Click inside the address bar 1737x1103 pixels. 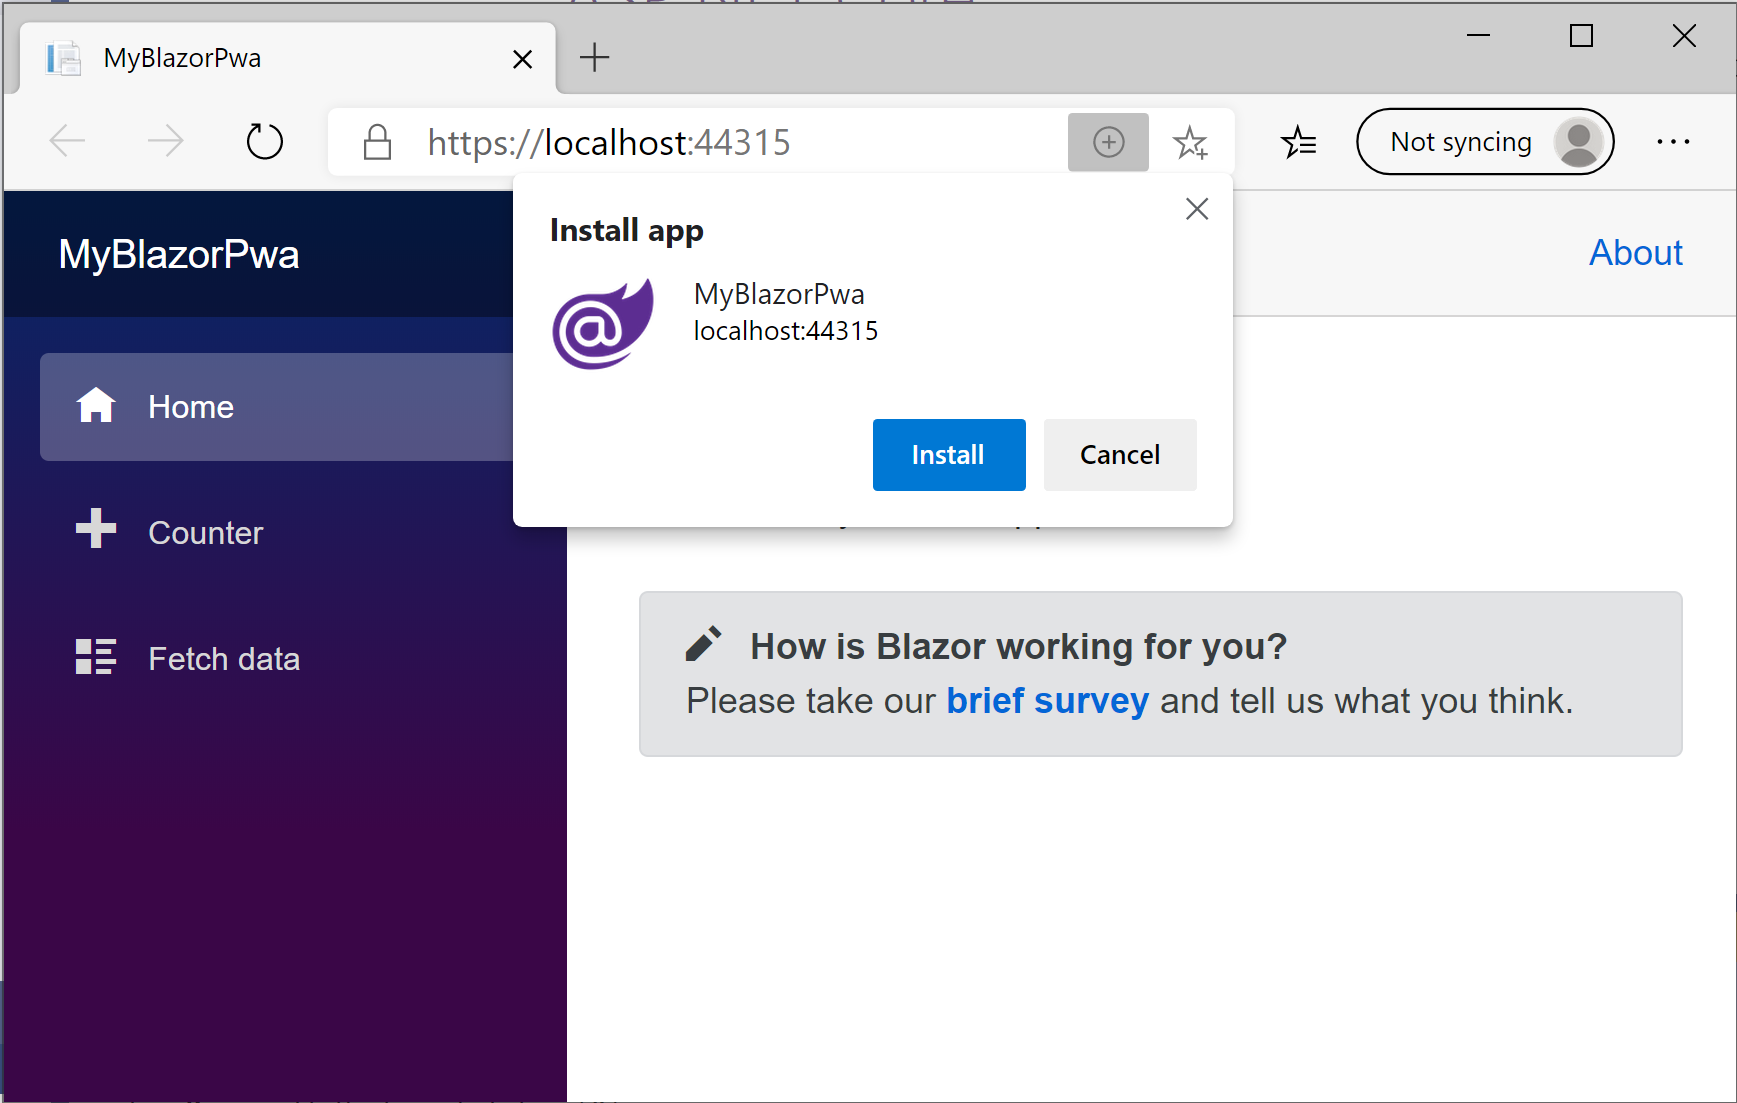click(x=700, y=141)
